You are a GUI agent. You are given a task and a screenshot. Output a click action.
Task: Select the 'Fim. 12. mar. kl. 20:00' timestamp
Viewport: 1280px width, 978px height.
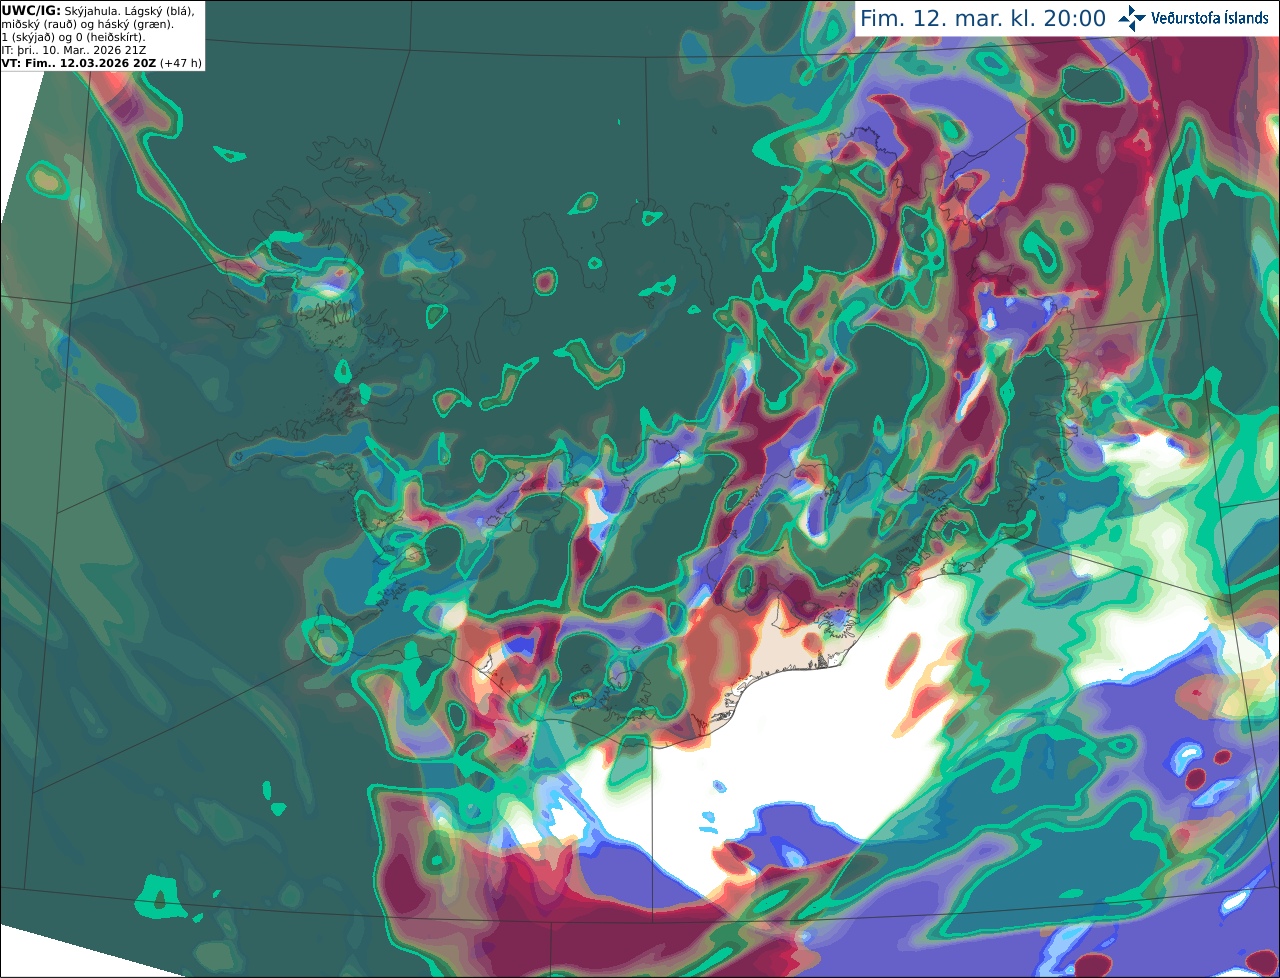click(x=983, y=19)
